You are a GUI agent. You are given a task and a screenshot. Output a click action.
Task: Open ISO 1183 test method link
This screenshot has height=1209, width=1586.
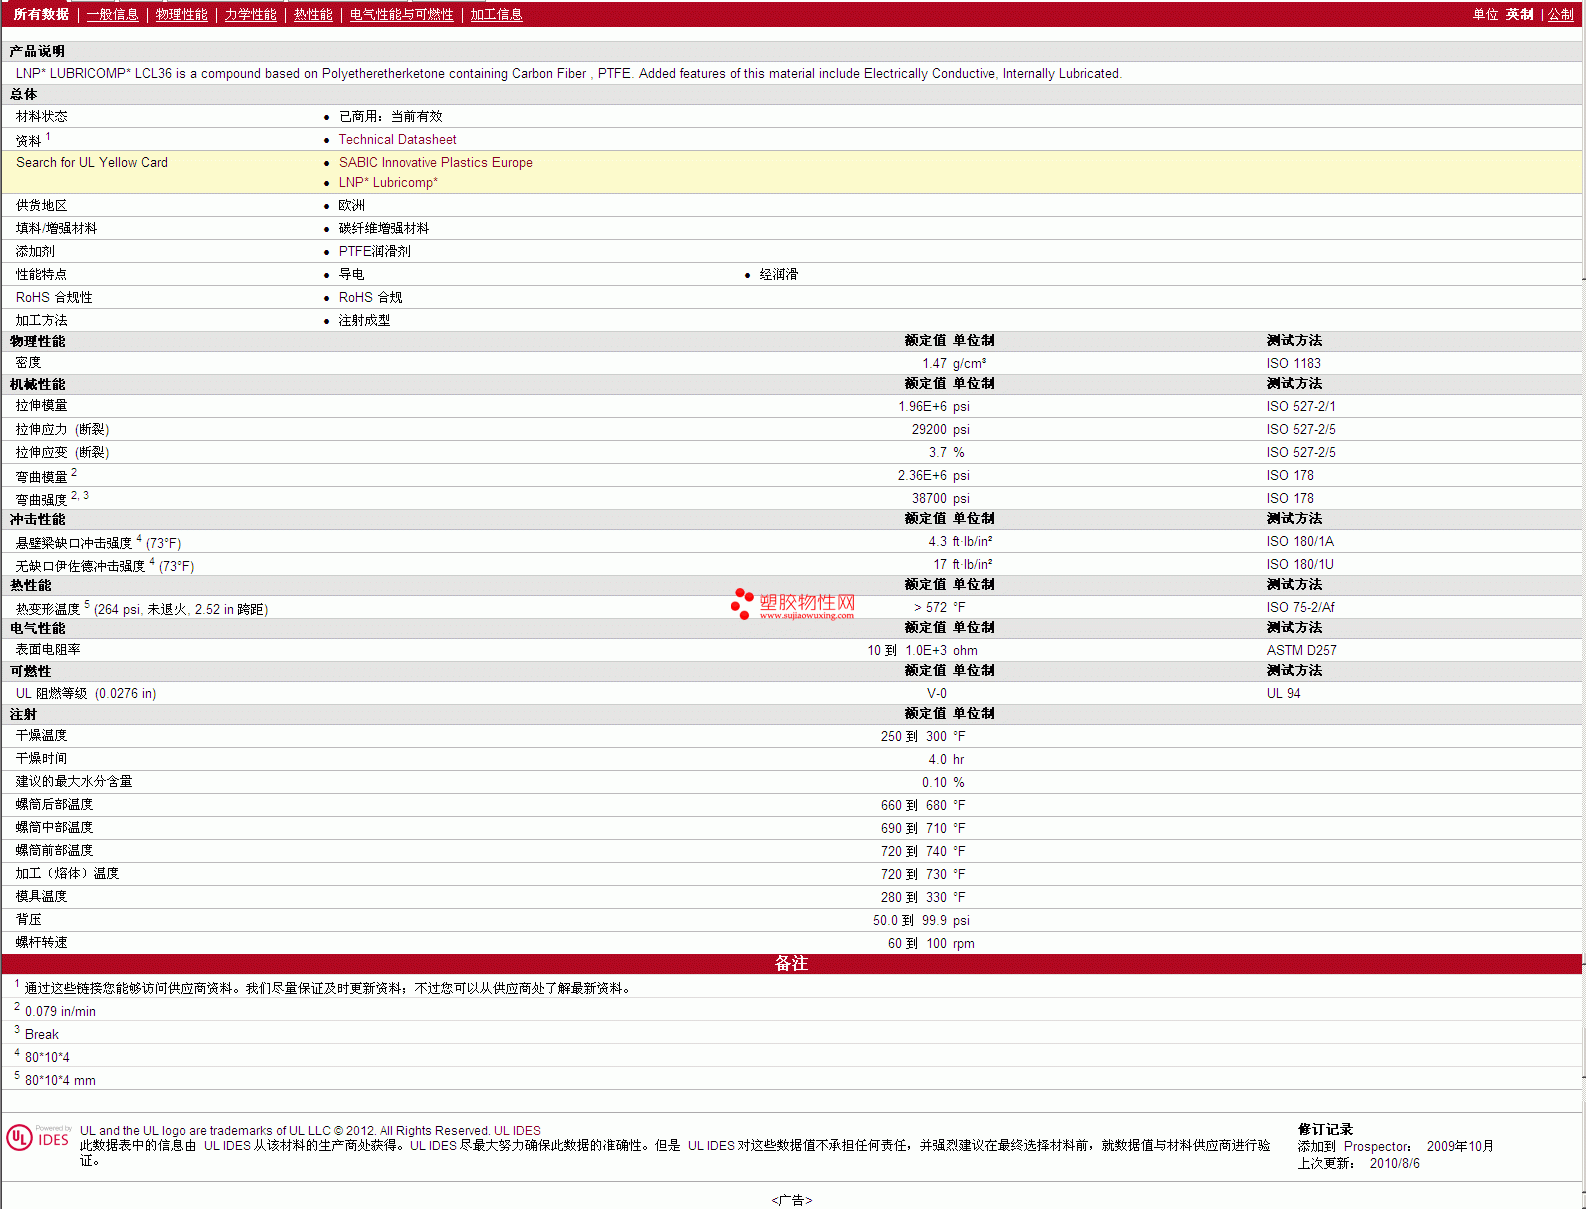(1293, 363)
